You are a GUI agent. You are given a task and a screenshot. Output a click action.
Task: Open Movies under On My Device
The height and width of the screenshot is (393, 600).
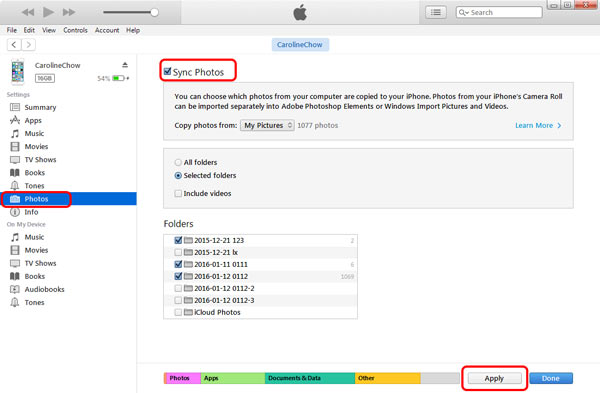[36, 250]
